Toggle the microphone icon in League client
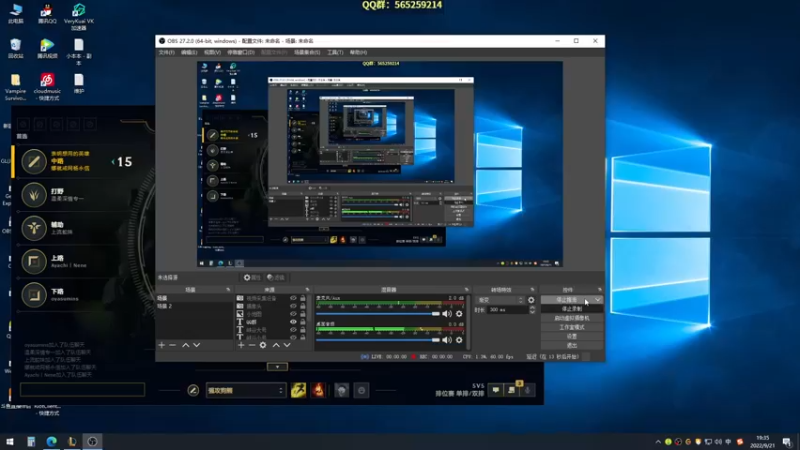The height and width of the screenshot is (450, 800). [x=528, y=390]
